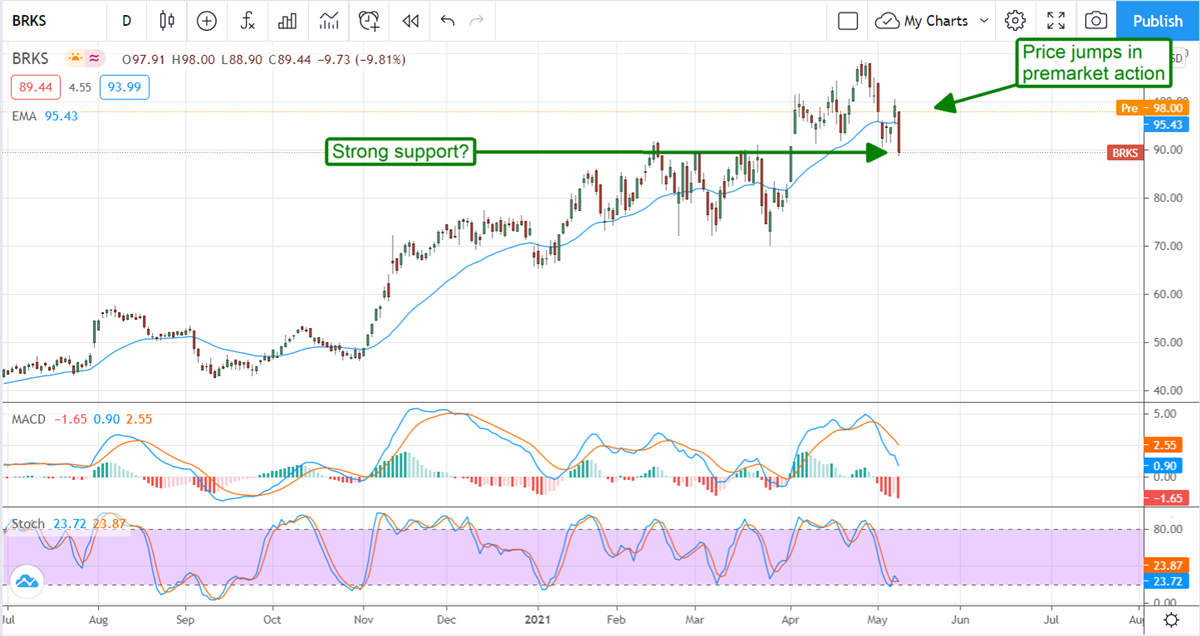This screenshot has height=636, width=1200.
Task: Open the indicator templates icon
Action: pos(328,20)
